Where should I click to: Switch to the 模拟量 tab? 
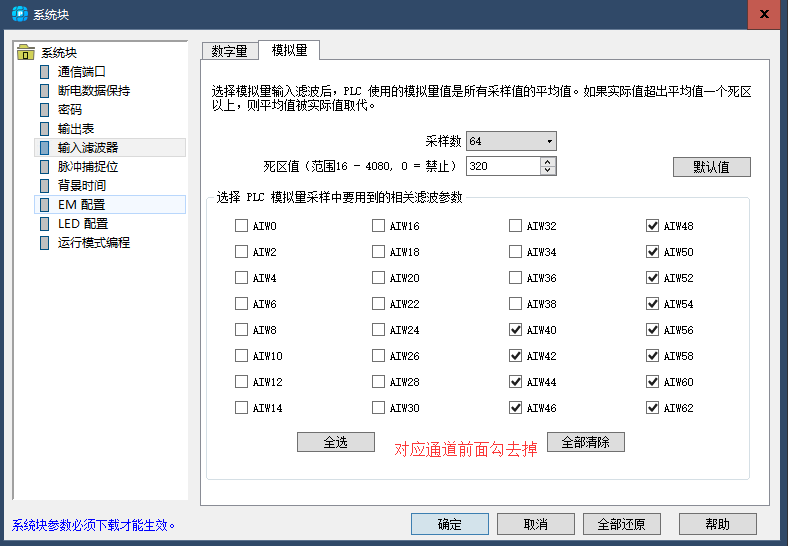tap(289, 50)
